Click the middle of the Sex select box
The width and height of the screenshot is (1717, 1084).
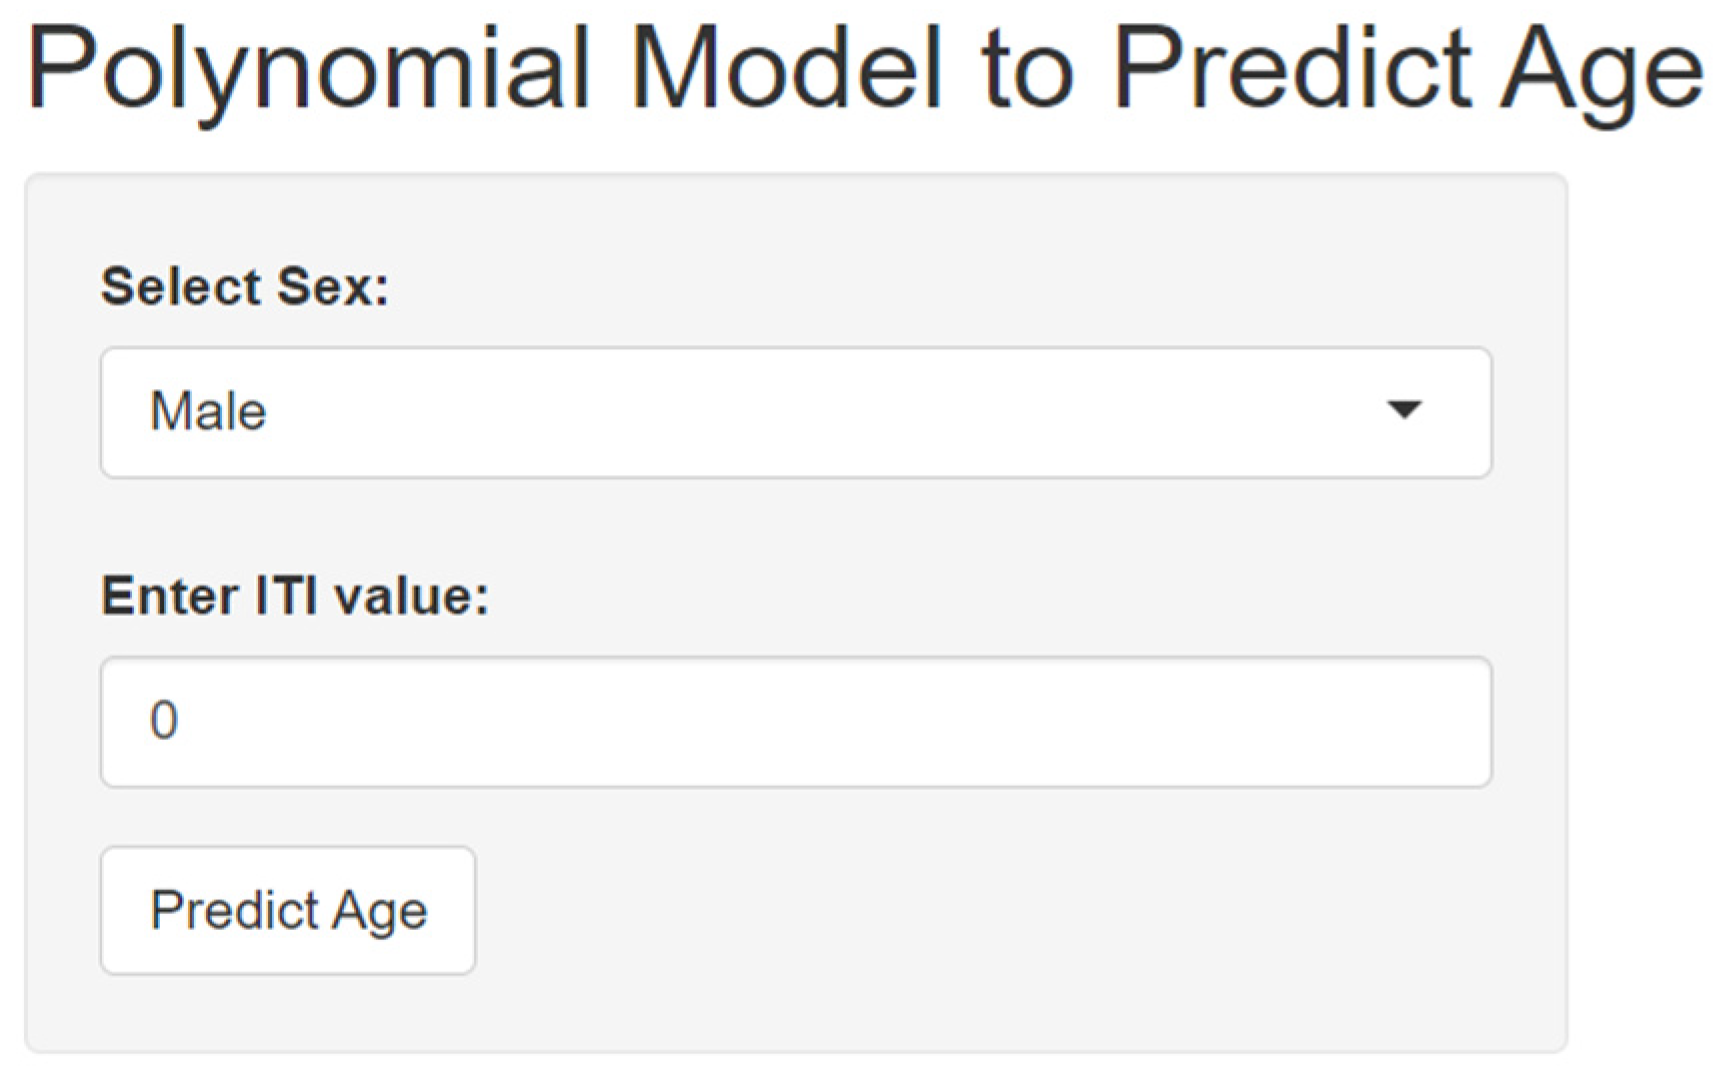click(x=795, y=412)
